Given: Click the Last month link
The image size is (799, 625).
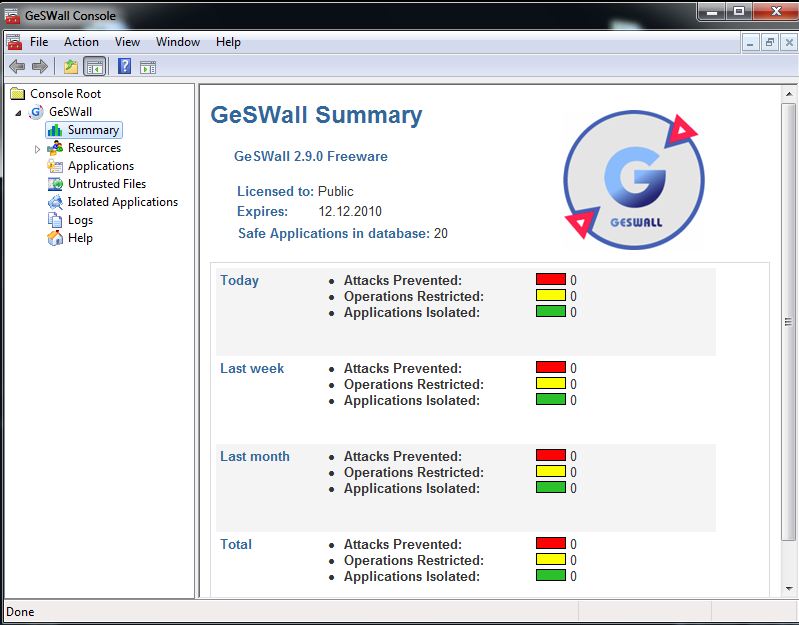Looking at the screenshot, I should pyautogui.click(x=255, y=456).
